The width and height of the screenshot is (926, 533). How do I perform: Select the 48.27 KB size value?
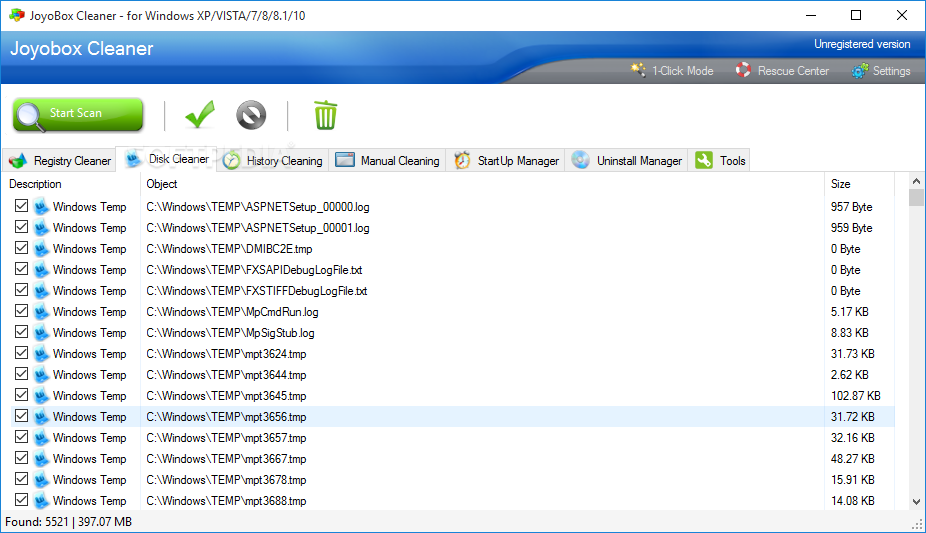[x=852, y=459]
